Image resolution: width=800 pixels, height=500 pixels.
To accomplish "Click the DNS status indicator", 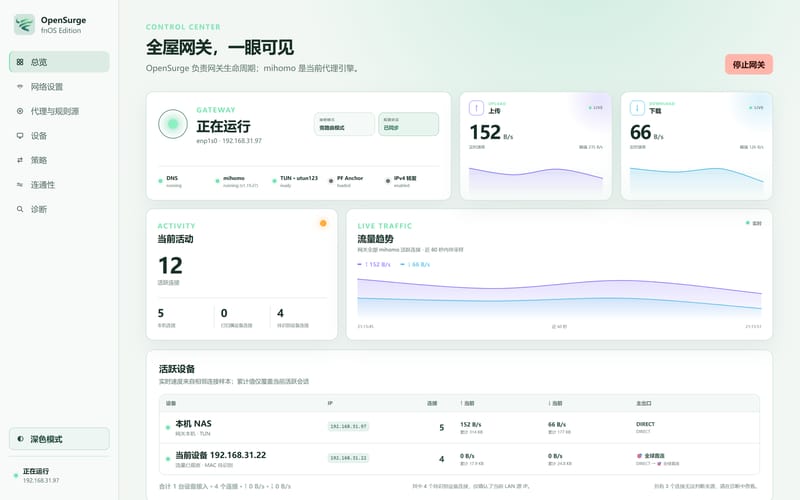I will point(170,181).
